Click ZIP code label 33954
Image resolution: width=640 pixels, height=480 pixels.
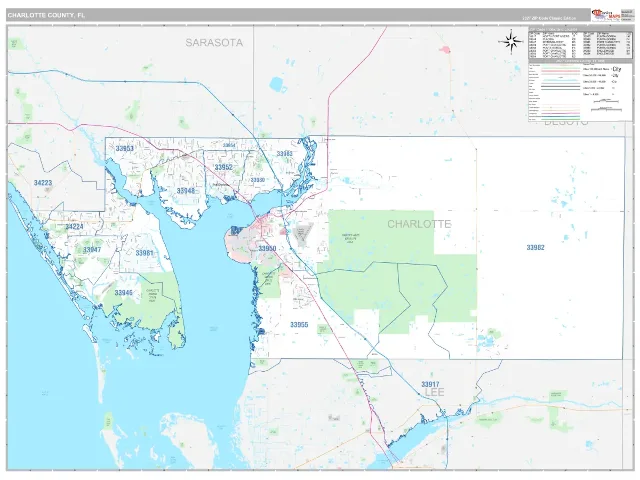(x=229, y=145)
